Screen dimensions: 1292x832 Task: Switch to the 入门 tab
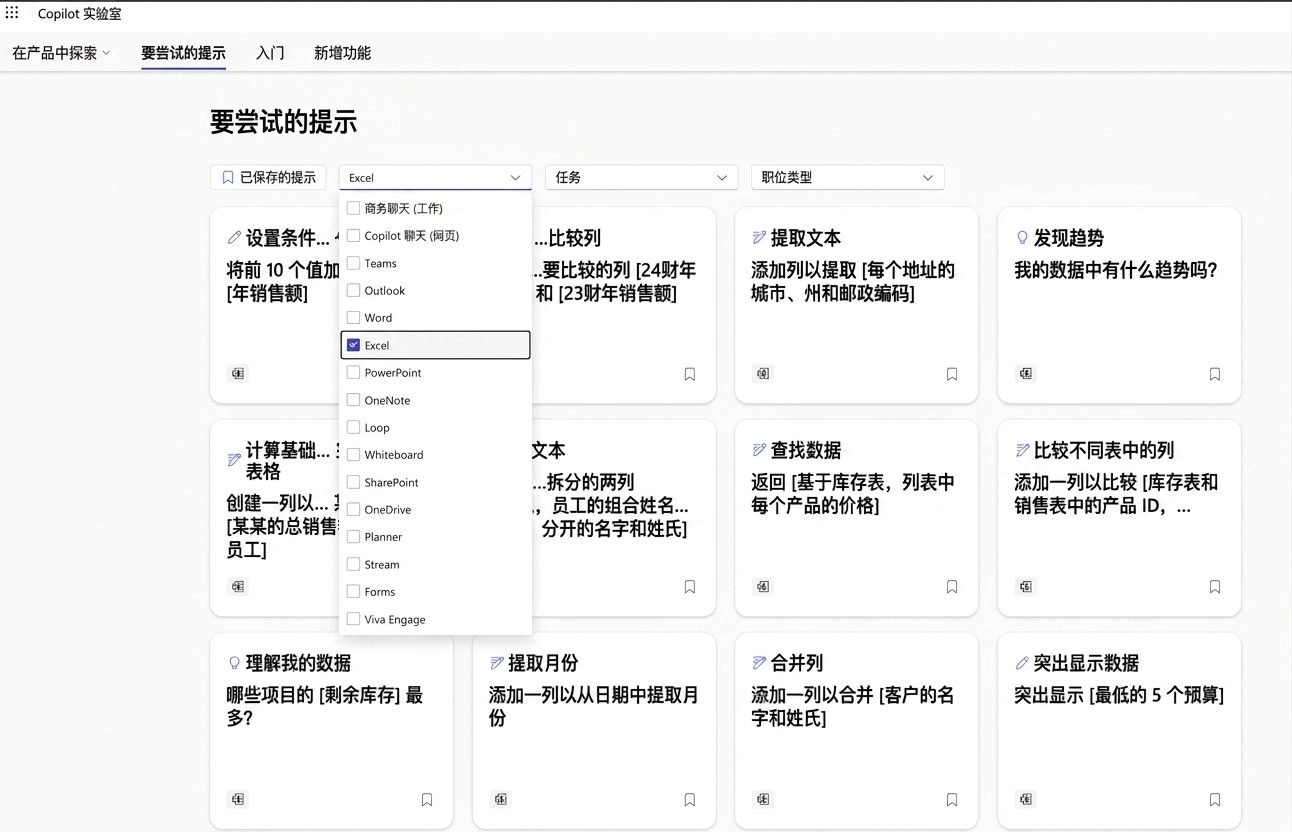pyautogui.click(x=270, y=53)
